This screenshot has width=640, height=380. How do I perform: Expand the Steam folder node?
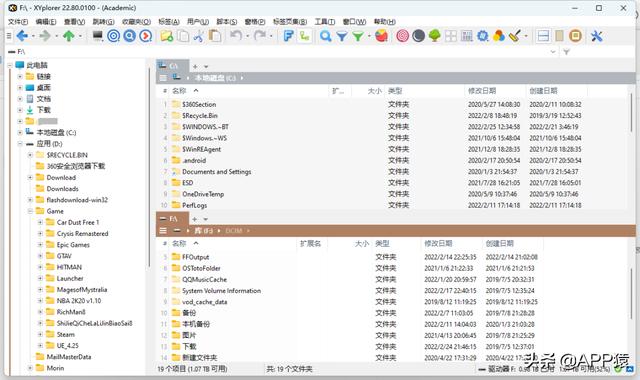pos(40,334)
